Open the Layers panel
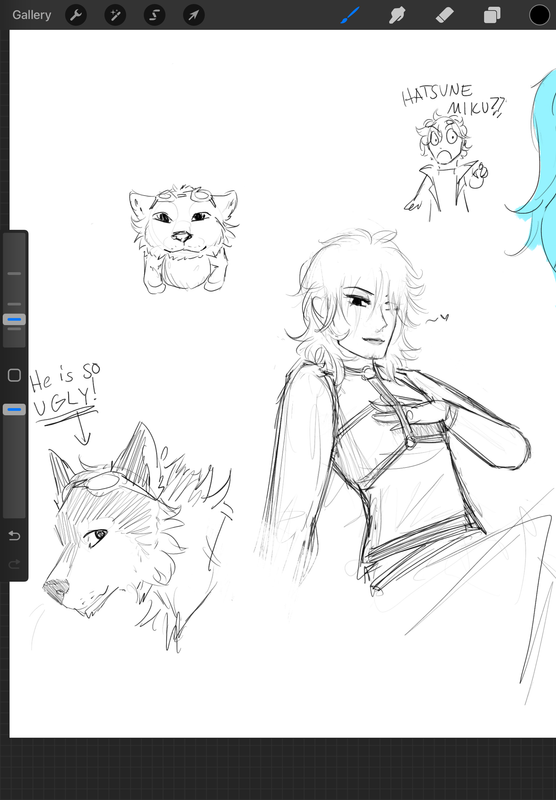Viewport: 556px width, 800px height. click(492, 15)
